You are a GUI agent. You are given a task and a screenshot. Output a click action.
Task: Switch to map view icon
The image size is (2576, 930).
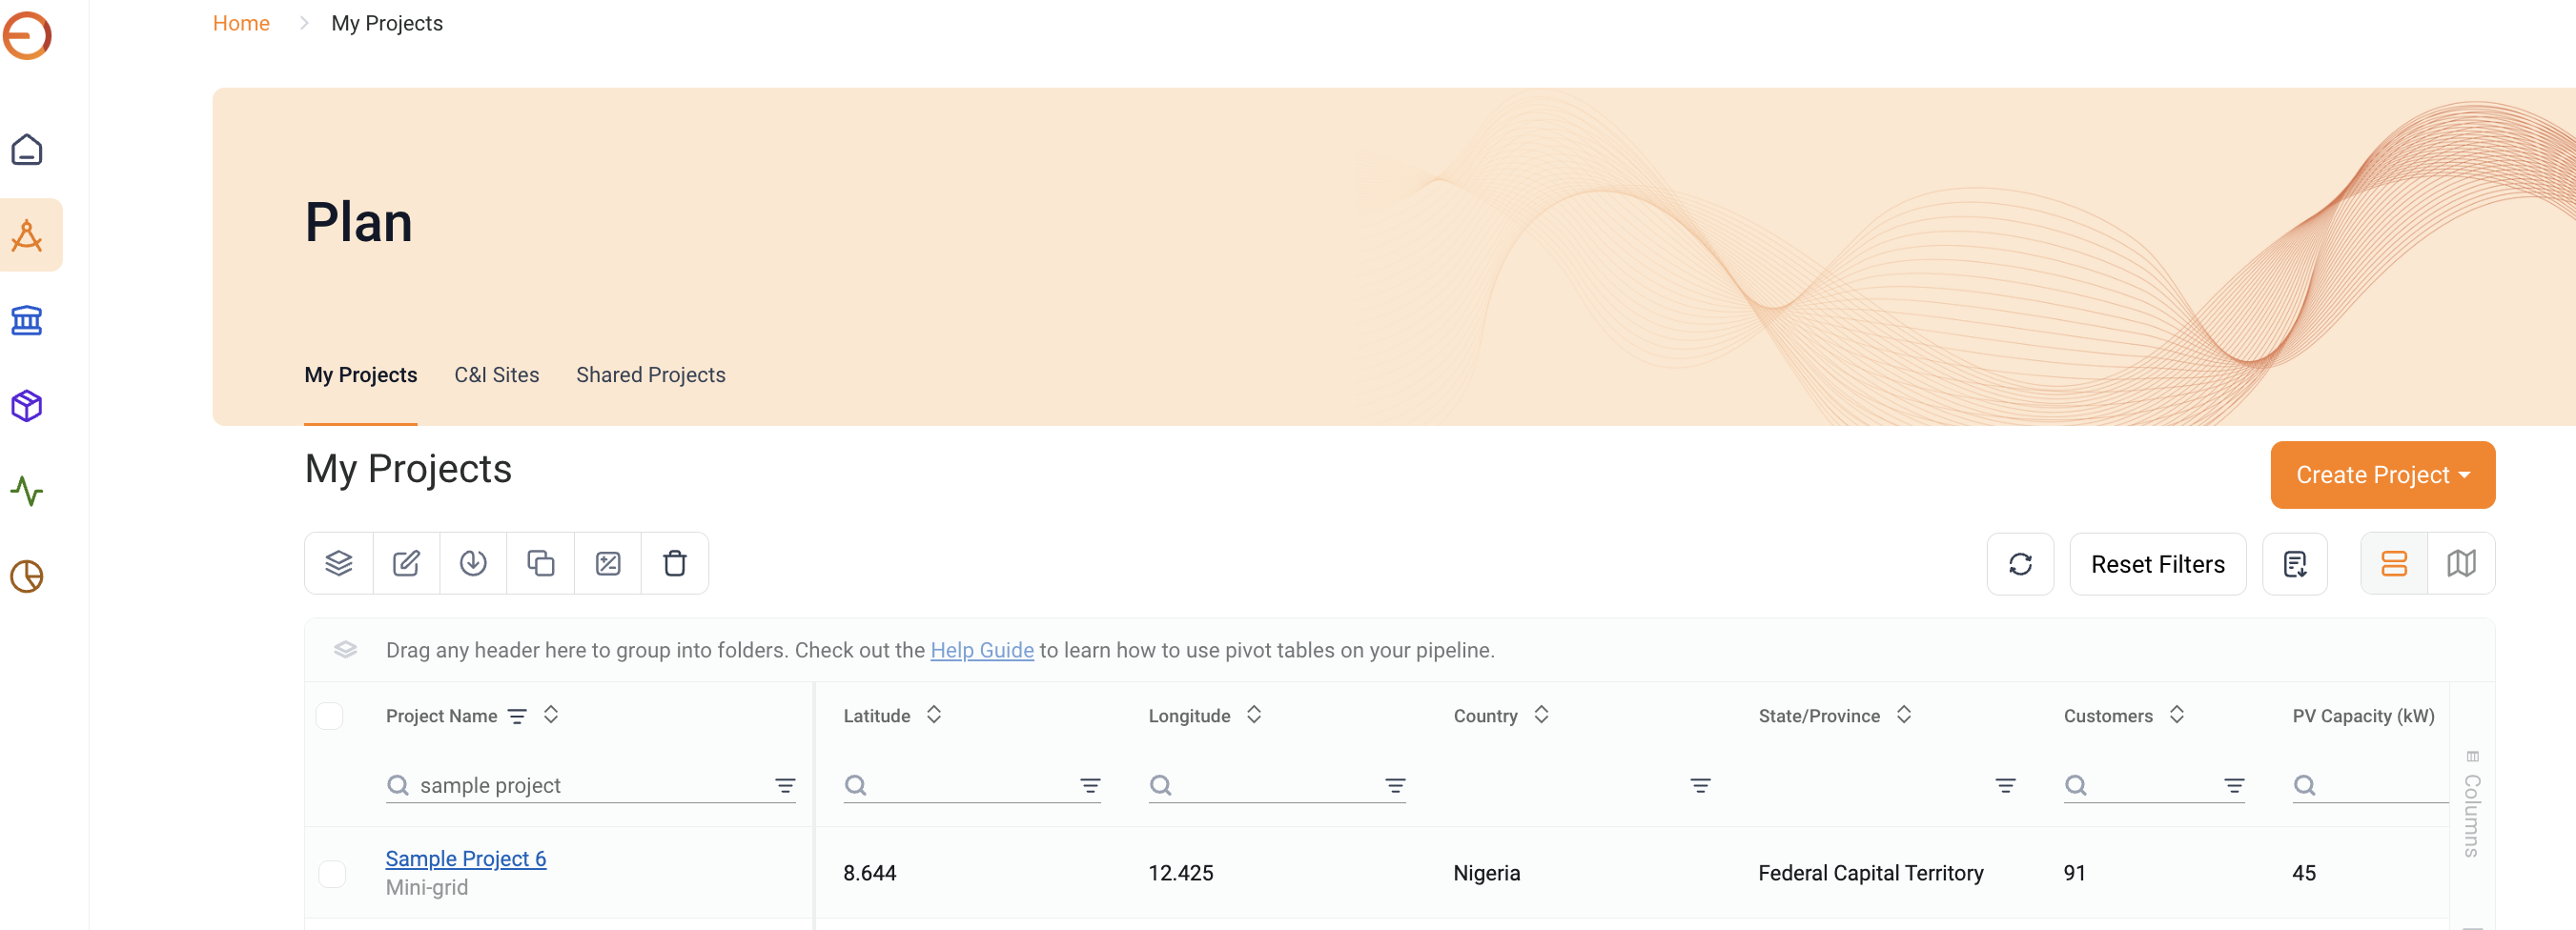[x=2461, y=564]
